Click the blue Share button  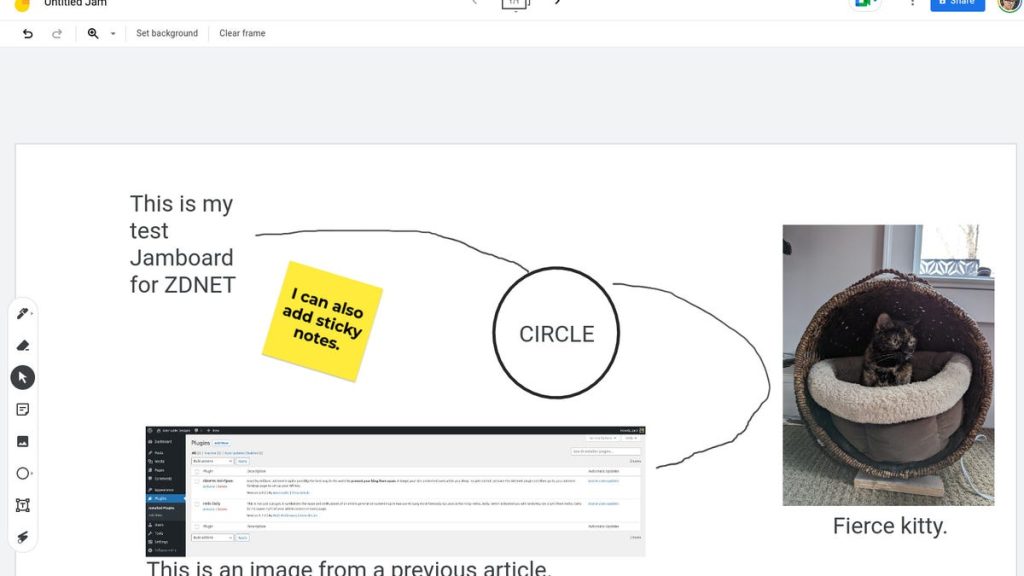(x=957, y=3)
